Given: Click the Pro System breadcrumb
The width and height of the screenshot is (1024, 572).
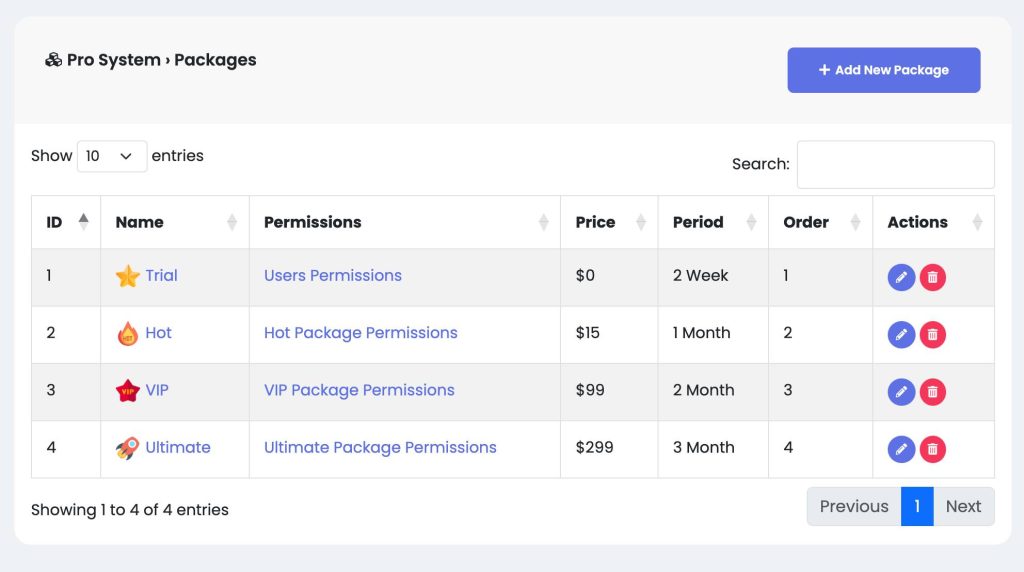Looking at the screenshot, I should tap(114, 60).
